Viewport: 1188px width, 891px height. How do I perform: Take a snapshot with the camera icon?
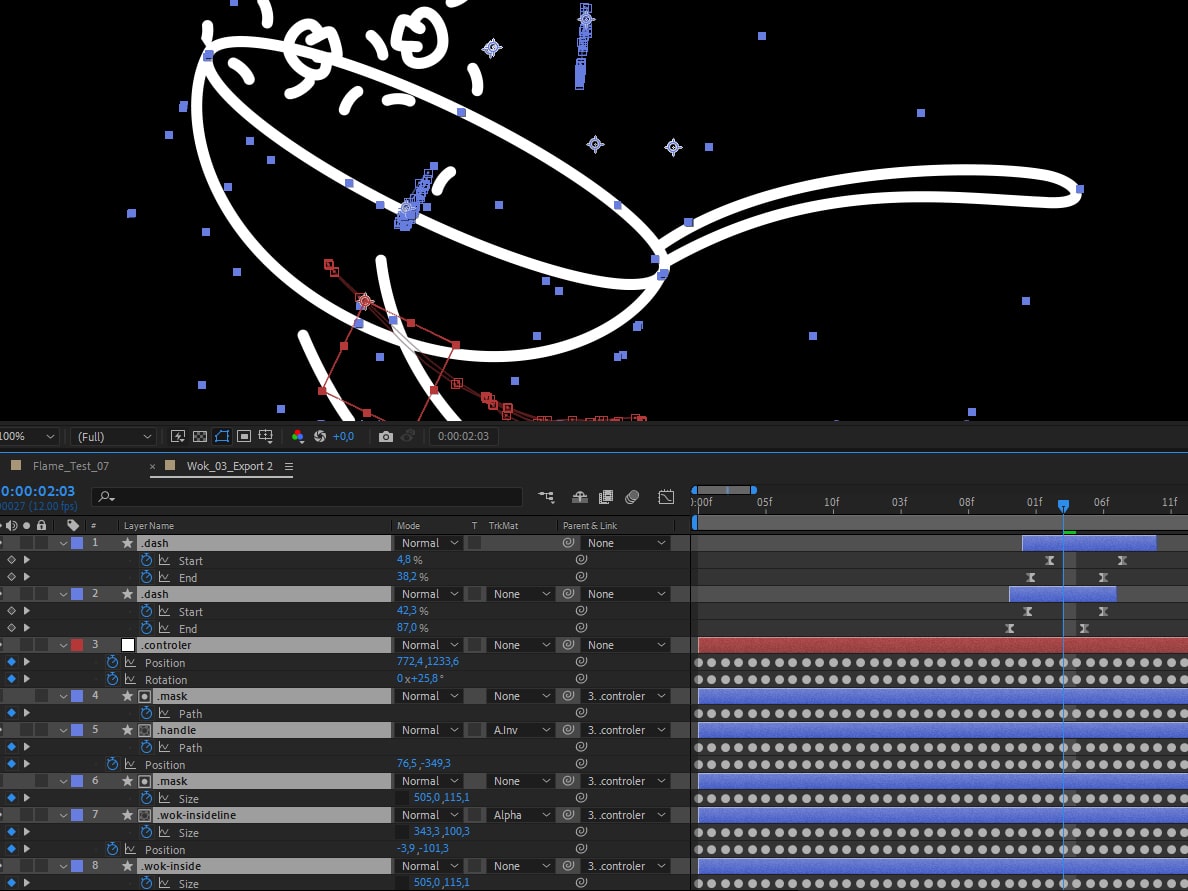click(x=386, y=437)
